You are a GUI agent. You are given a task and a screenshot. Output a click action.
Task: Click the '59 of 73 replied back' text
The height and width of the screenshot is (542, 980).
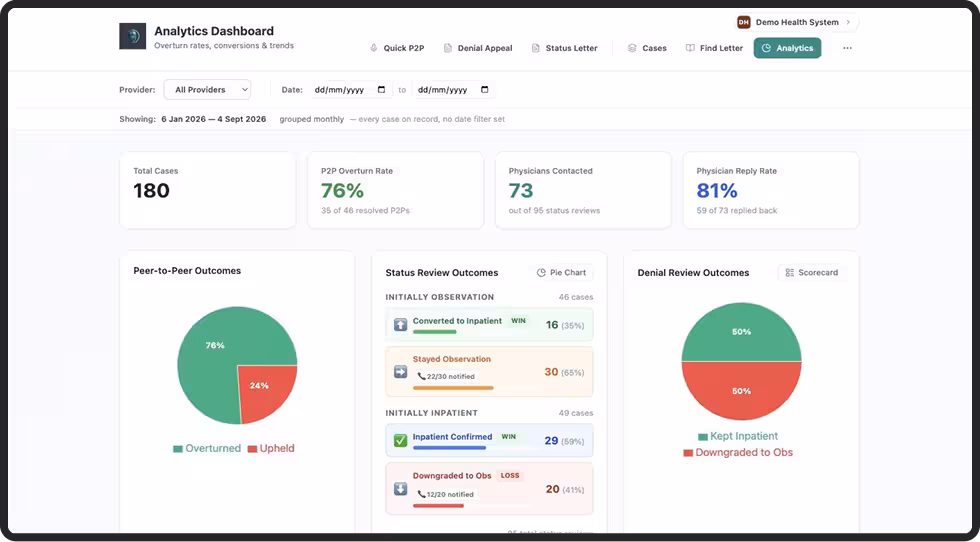click(737, 211)
